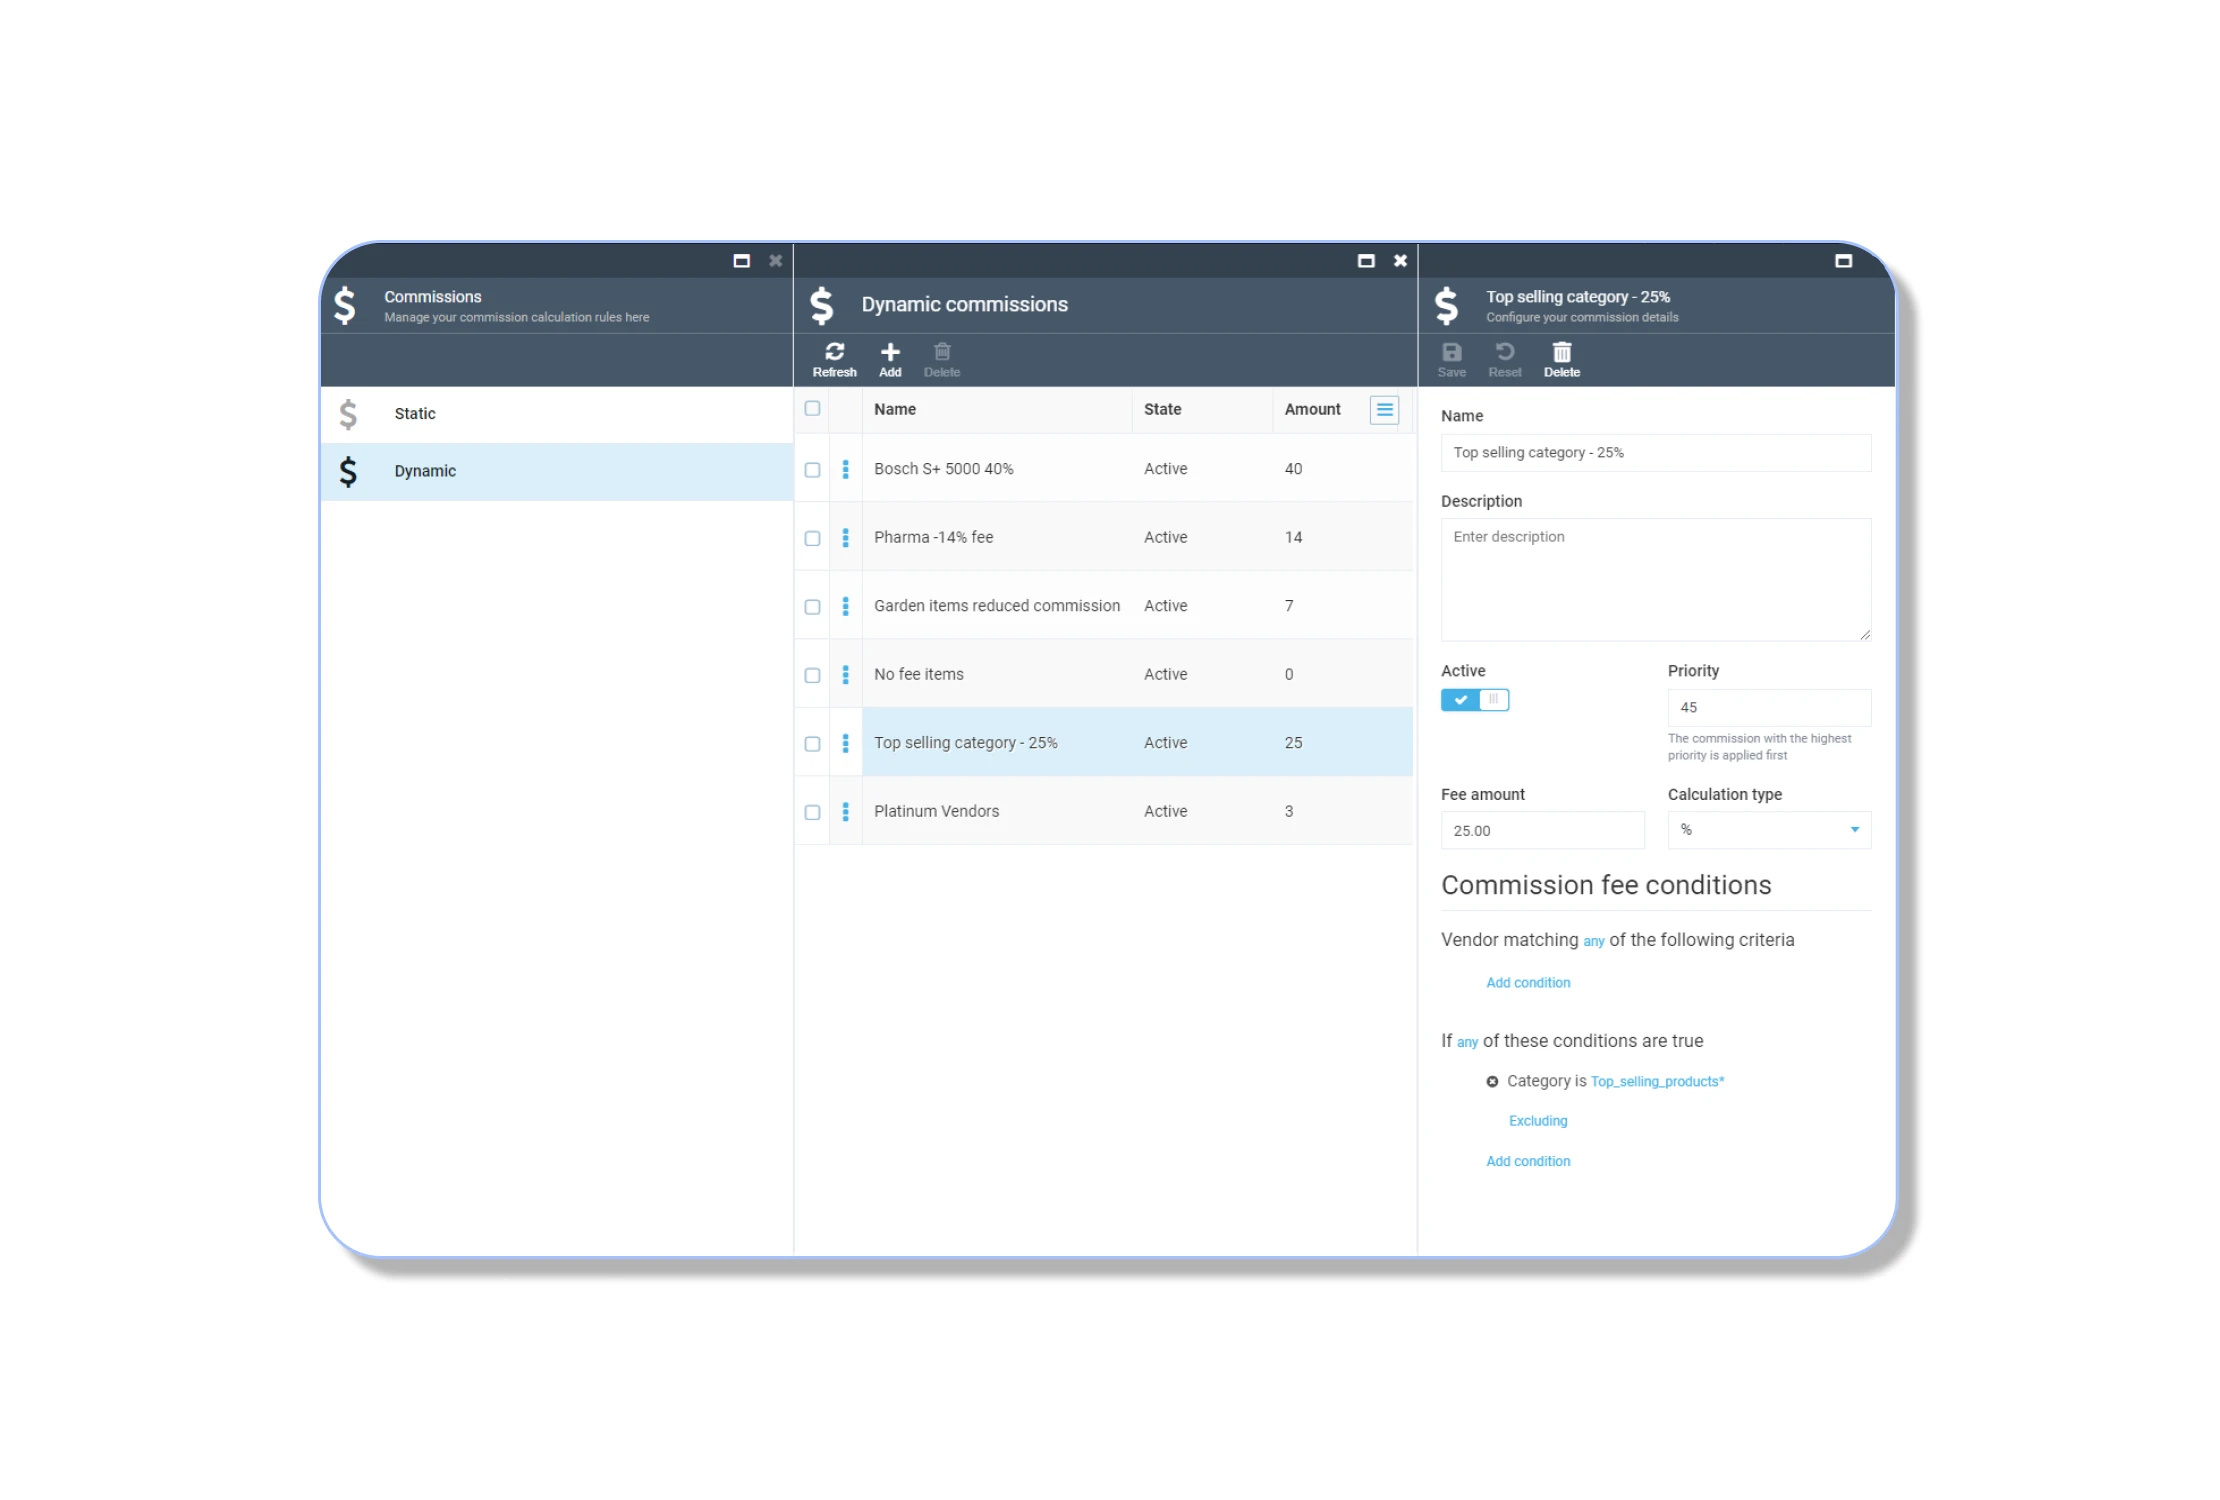Select Top selling category - 25% row name
This screenshot has width=2220, height=1500.
[966, 743]
